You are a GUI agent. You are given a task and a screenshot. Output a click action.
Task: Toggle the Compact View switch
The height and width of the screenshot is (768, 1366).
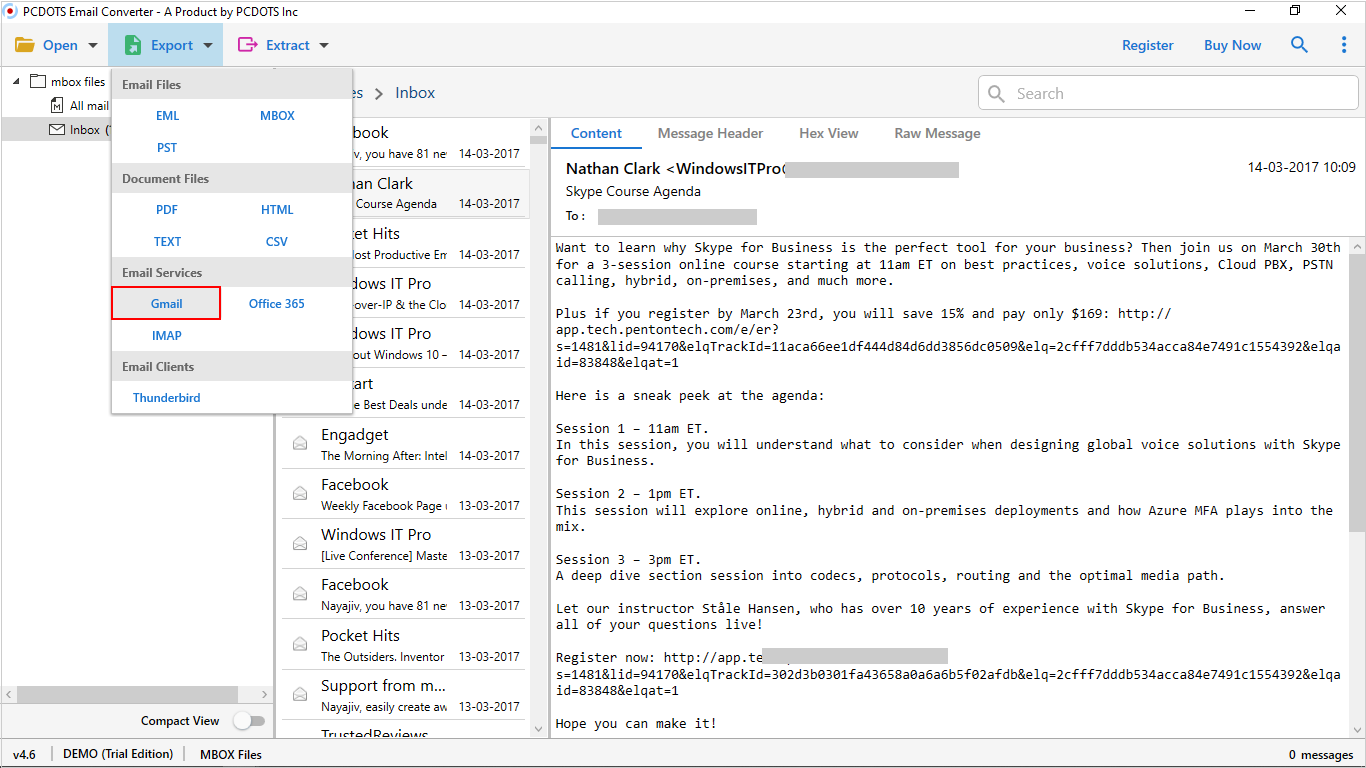coord(249,721)
